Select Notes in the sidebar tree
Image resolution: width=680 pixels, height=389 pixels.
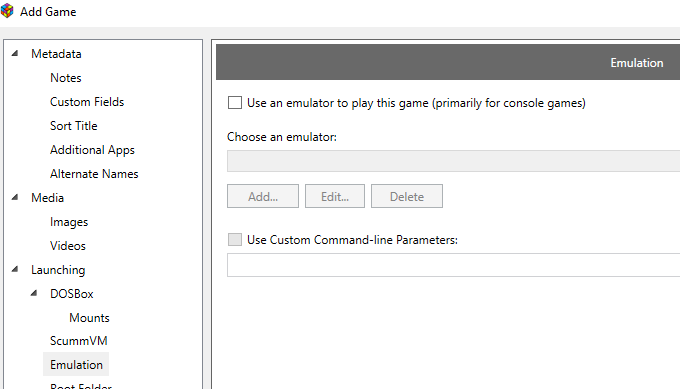point(65,78)
